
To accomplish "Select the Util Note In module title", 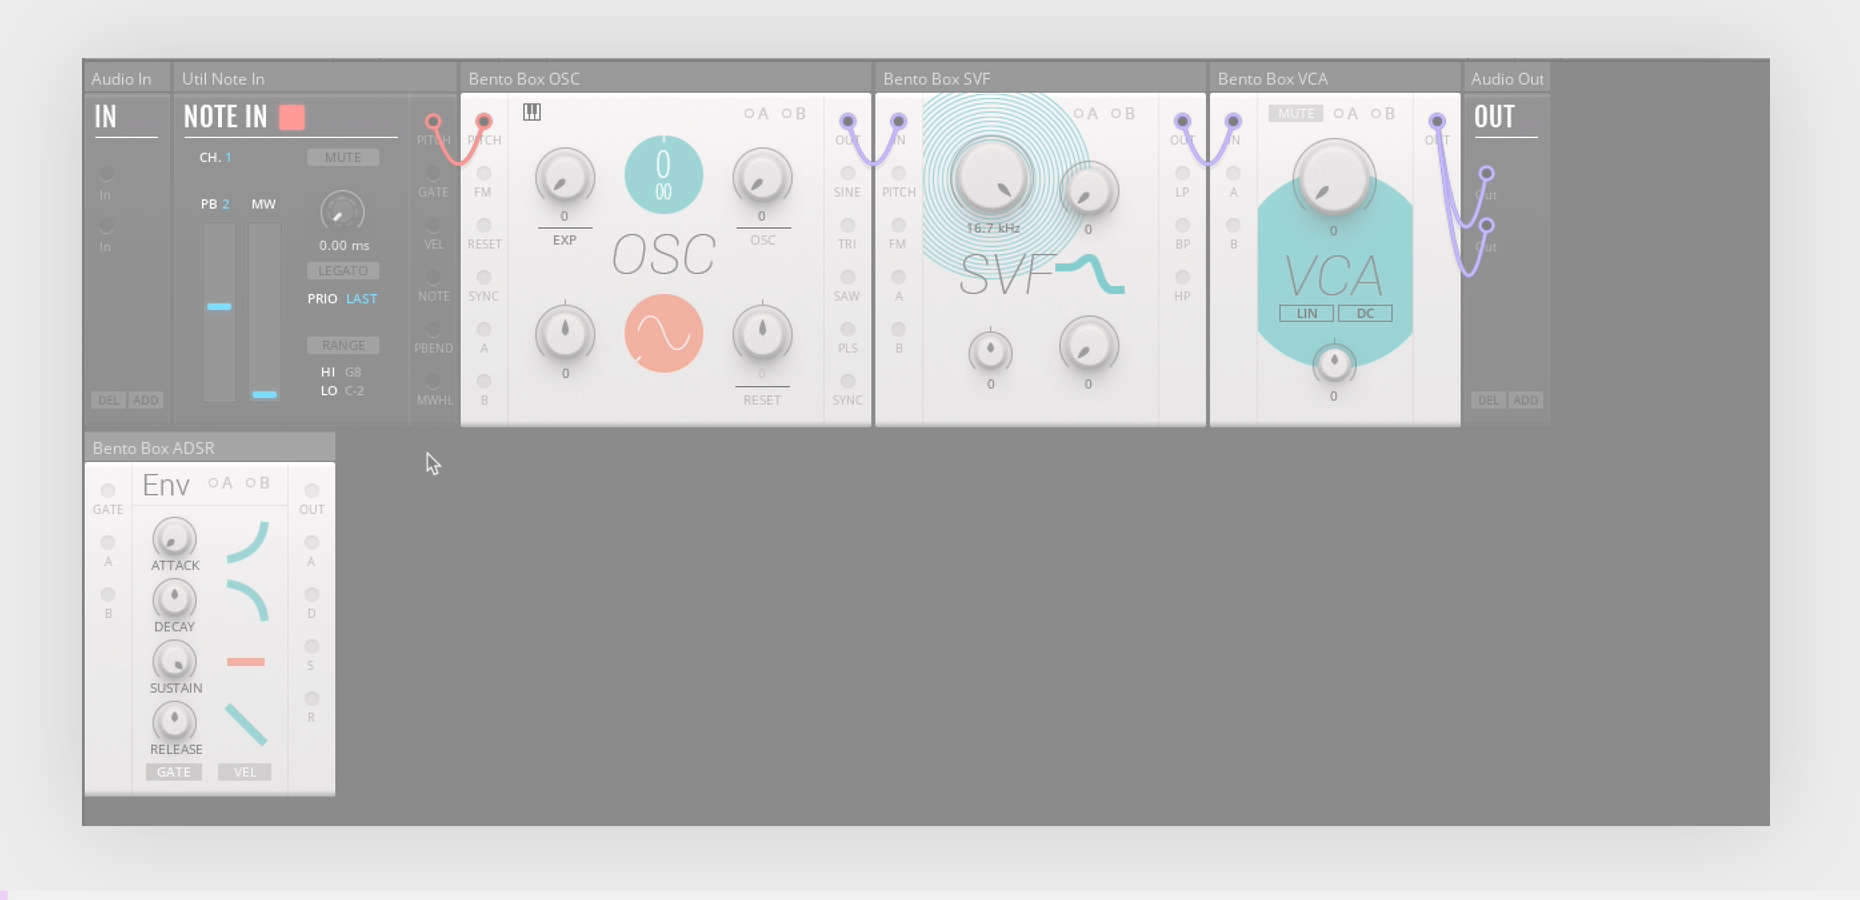I will tap(223, 79).
